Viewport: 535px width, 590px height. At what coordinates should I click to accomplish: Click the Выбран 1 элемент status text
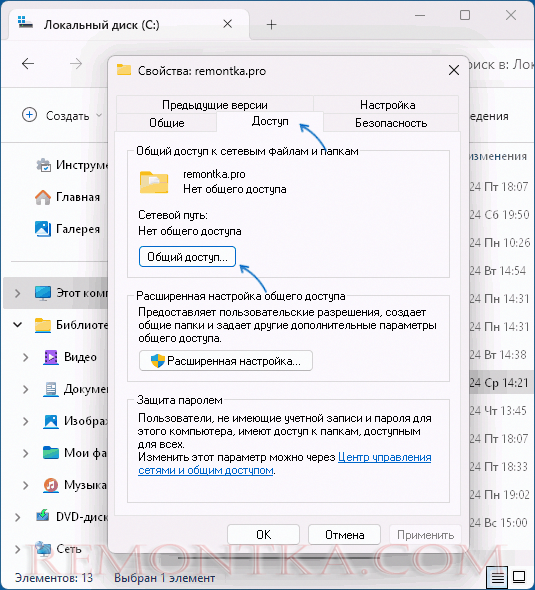point(164,578)
